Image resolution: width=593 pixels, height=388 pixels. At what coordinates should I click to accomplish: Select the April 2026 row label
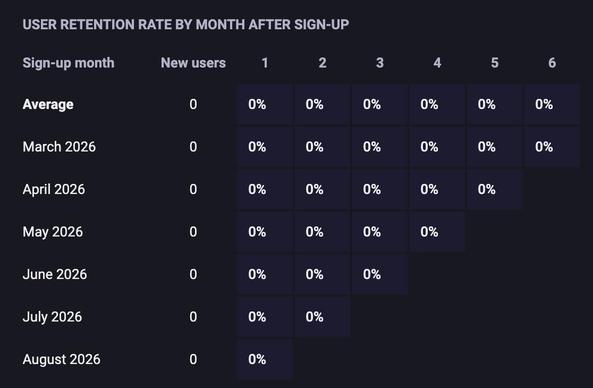(54, 189)
